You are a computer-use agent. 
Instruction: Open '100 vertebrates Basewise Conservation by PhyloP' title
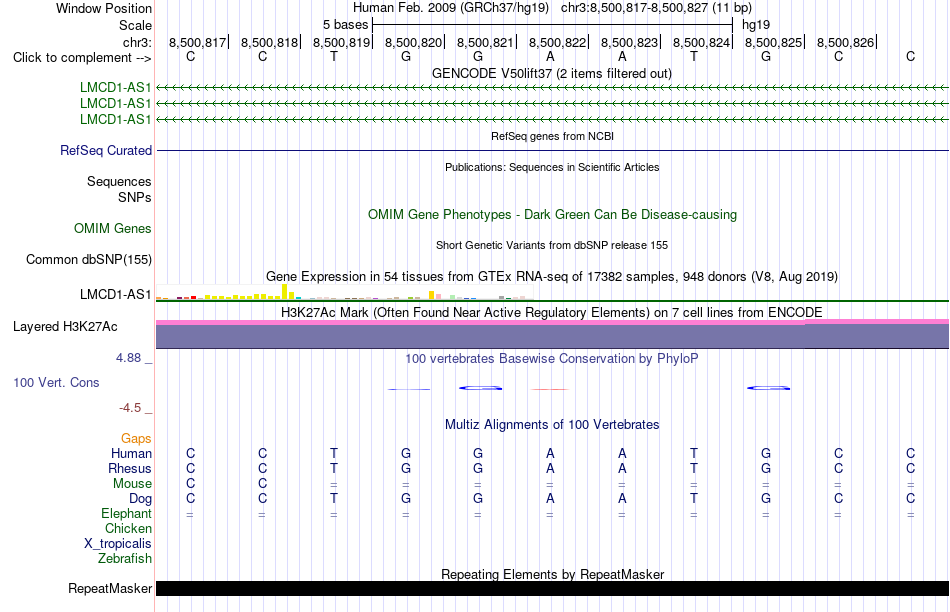click(552, 359)
